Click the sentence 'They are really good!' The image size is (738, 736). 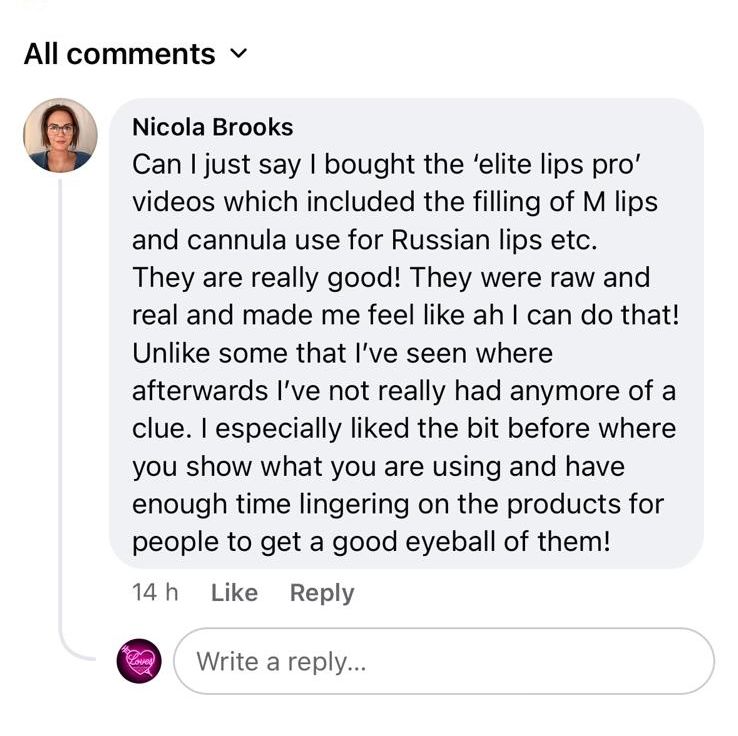point(267,277)
